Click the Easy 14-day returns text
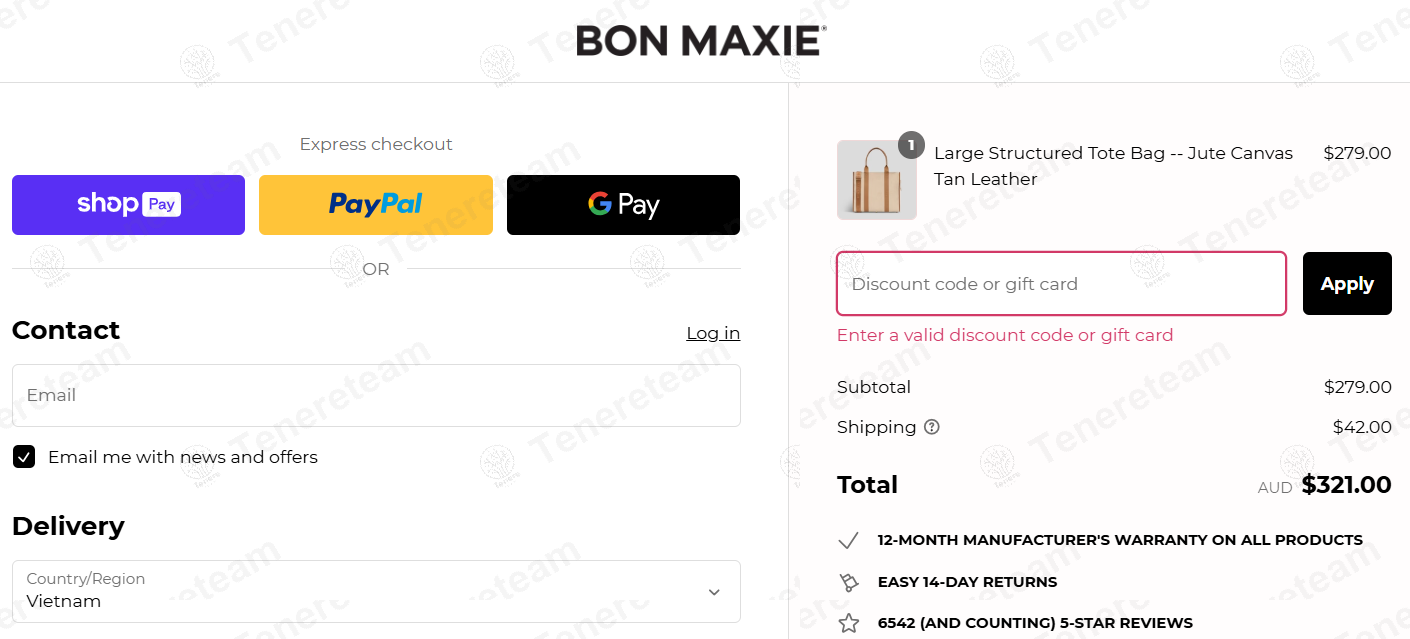Image resolution: width=1410 pixels, height=639 pixels. (x=967, y=582)
